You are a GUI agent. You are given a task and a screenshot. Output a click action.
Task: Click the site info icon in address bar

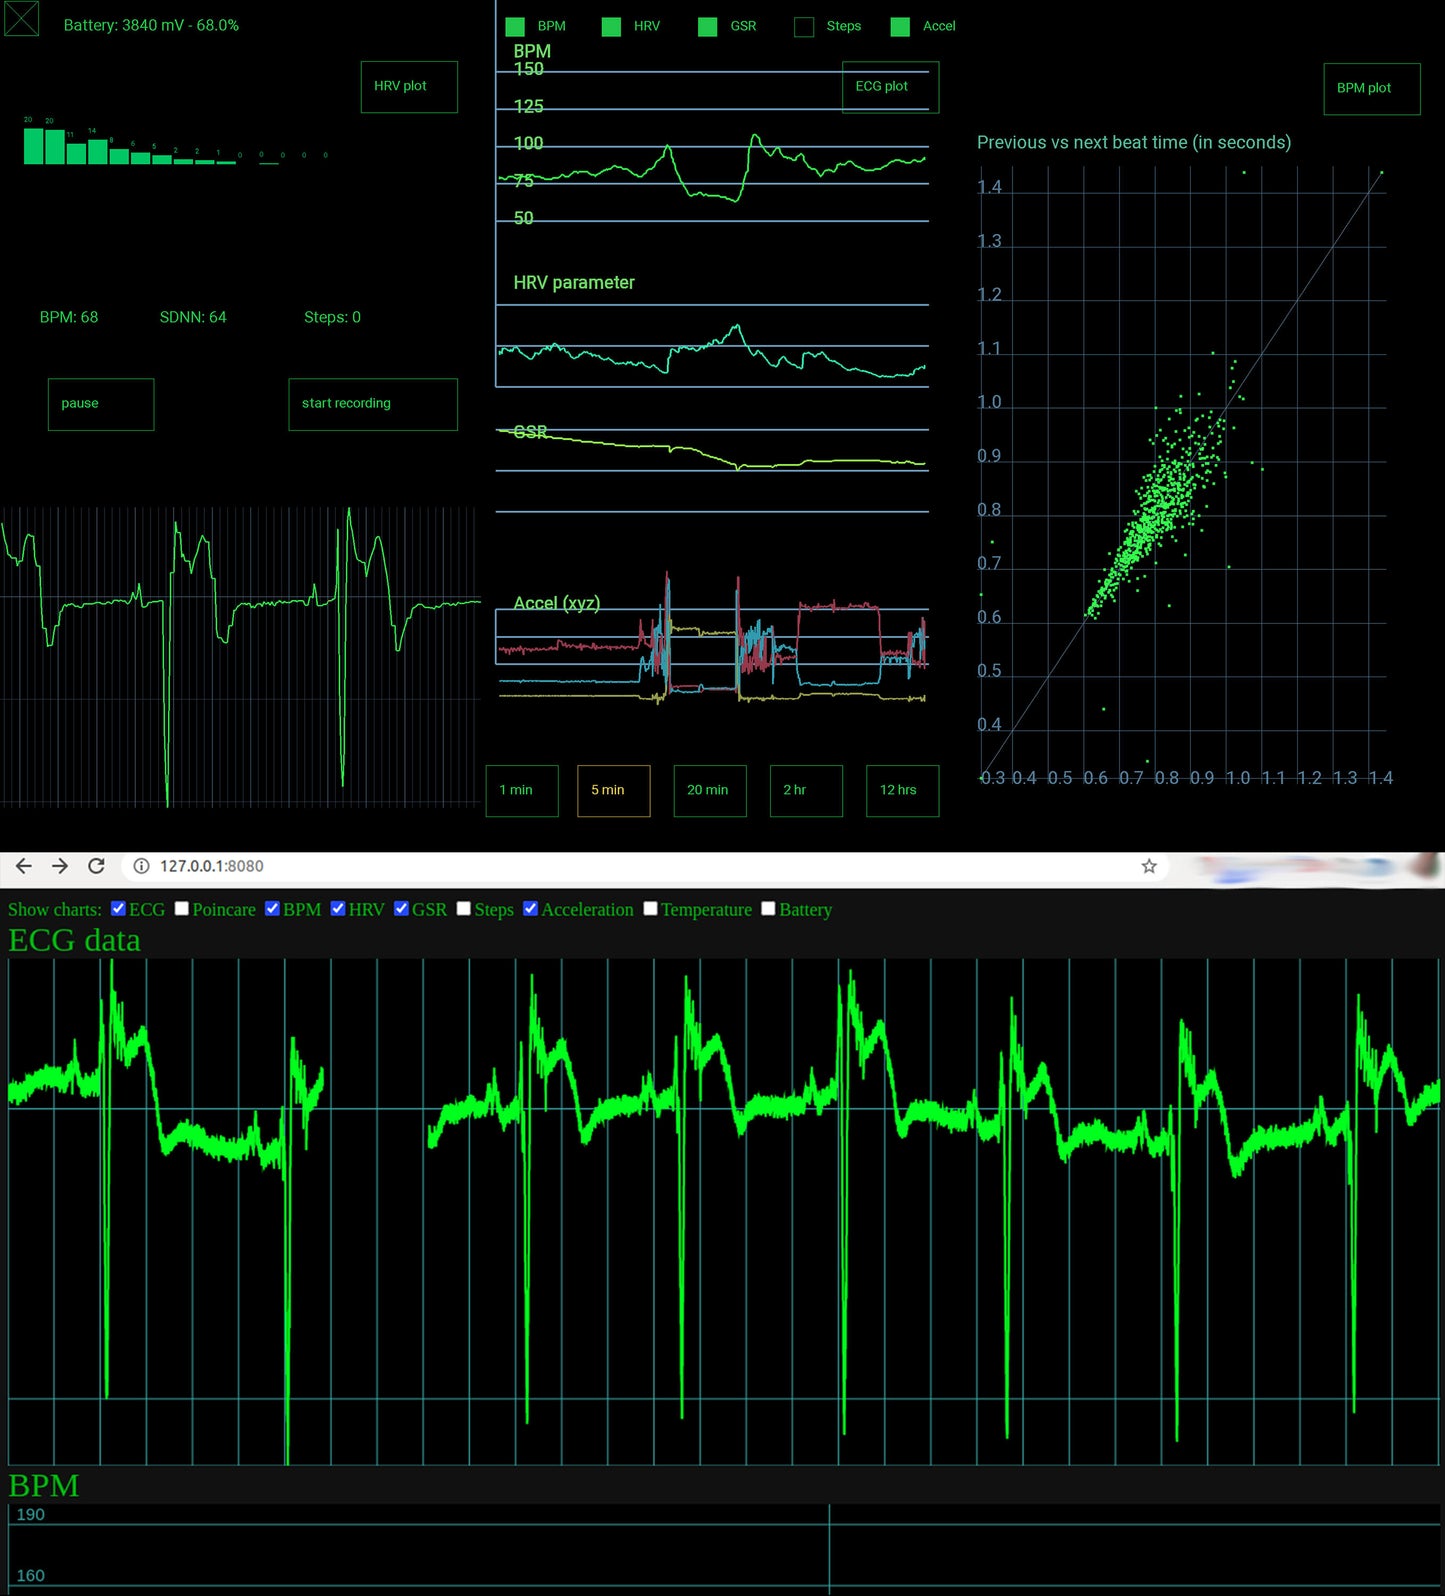click(142, 866)
